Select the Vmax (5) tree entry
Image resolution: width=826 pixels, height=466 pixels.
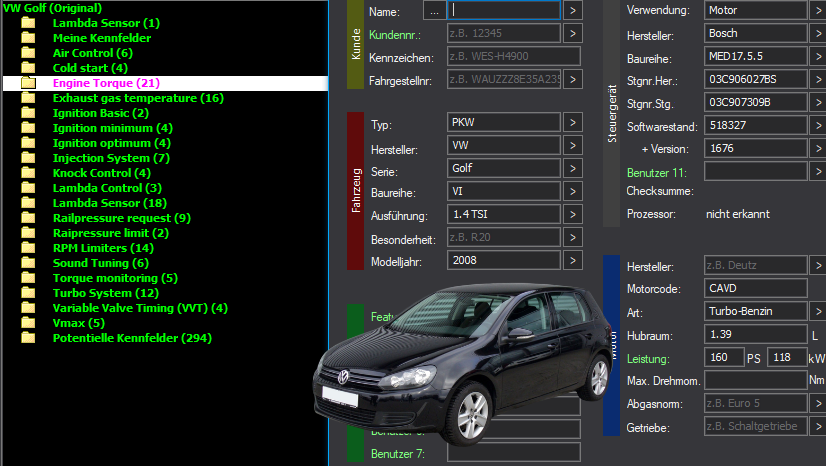[78, 323]
